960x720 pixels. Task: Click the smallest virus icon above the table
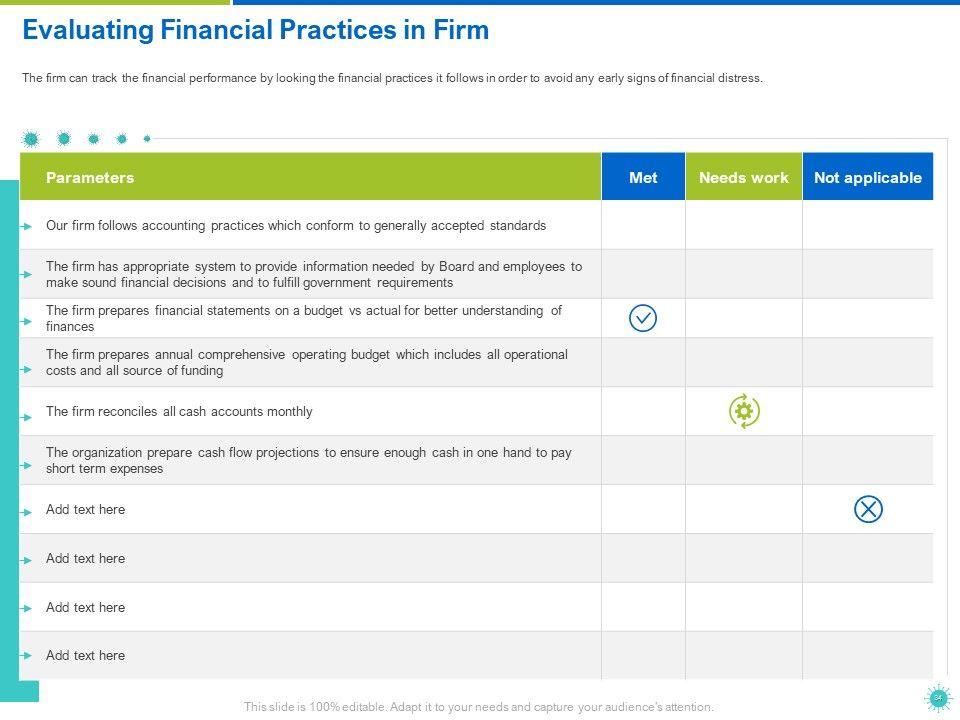coord(147,138)
